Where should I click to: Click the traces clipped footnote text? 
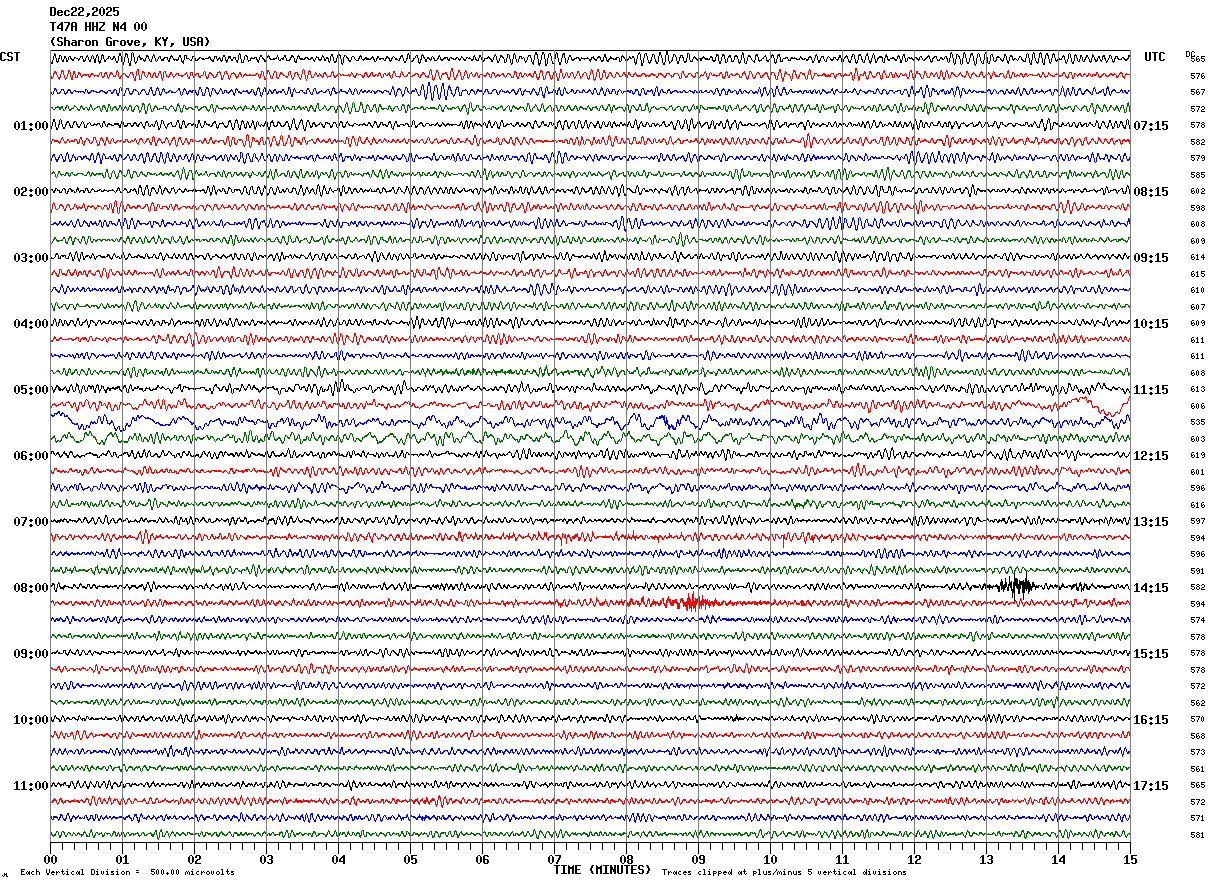784,873
